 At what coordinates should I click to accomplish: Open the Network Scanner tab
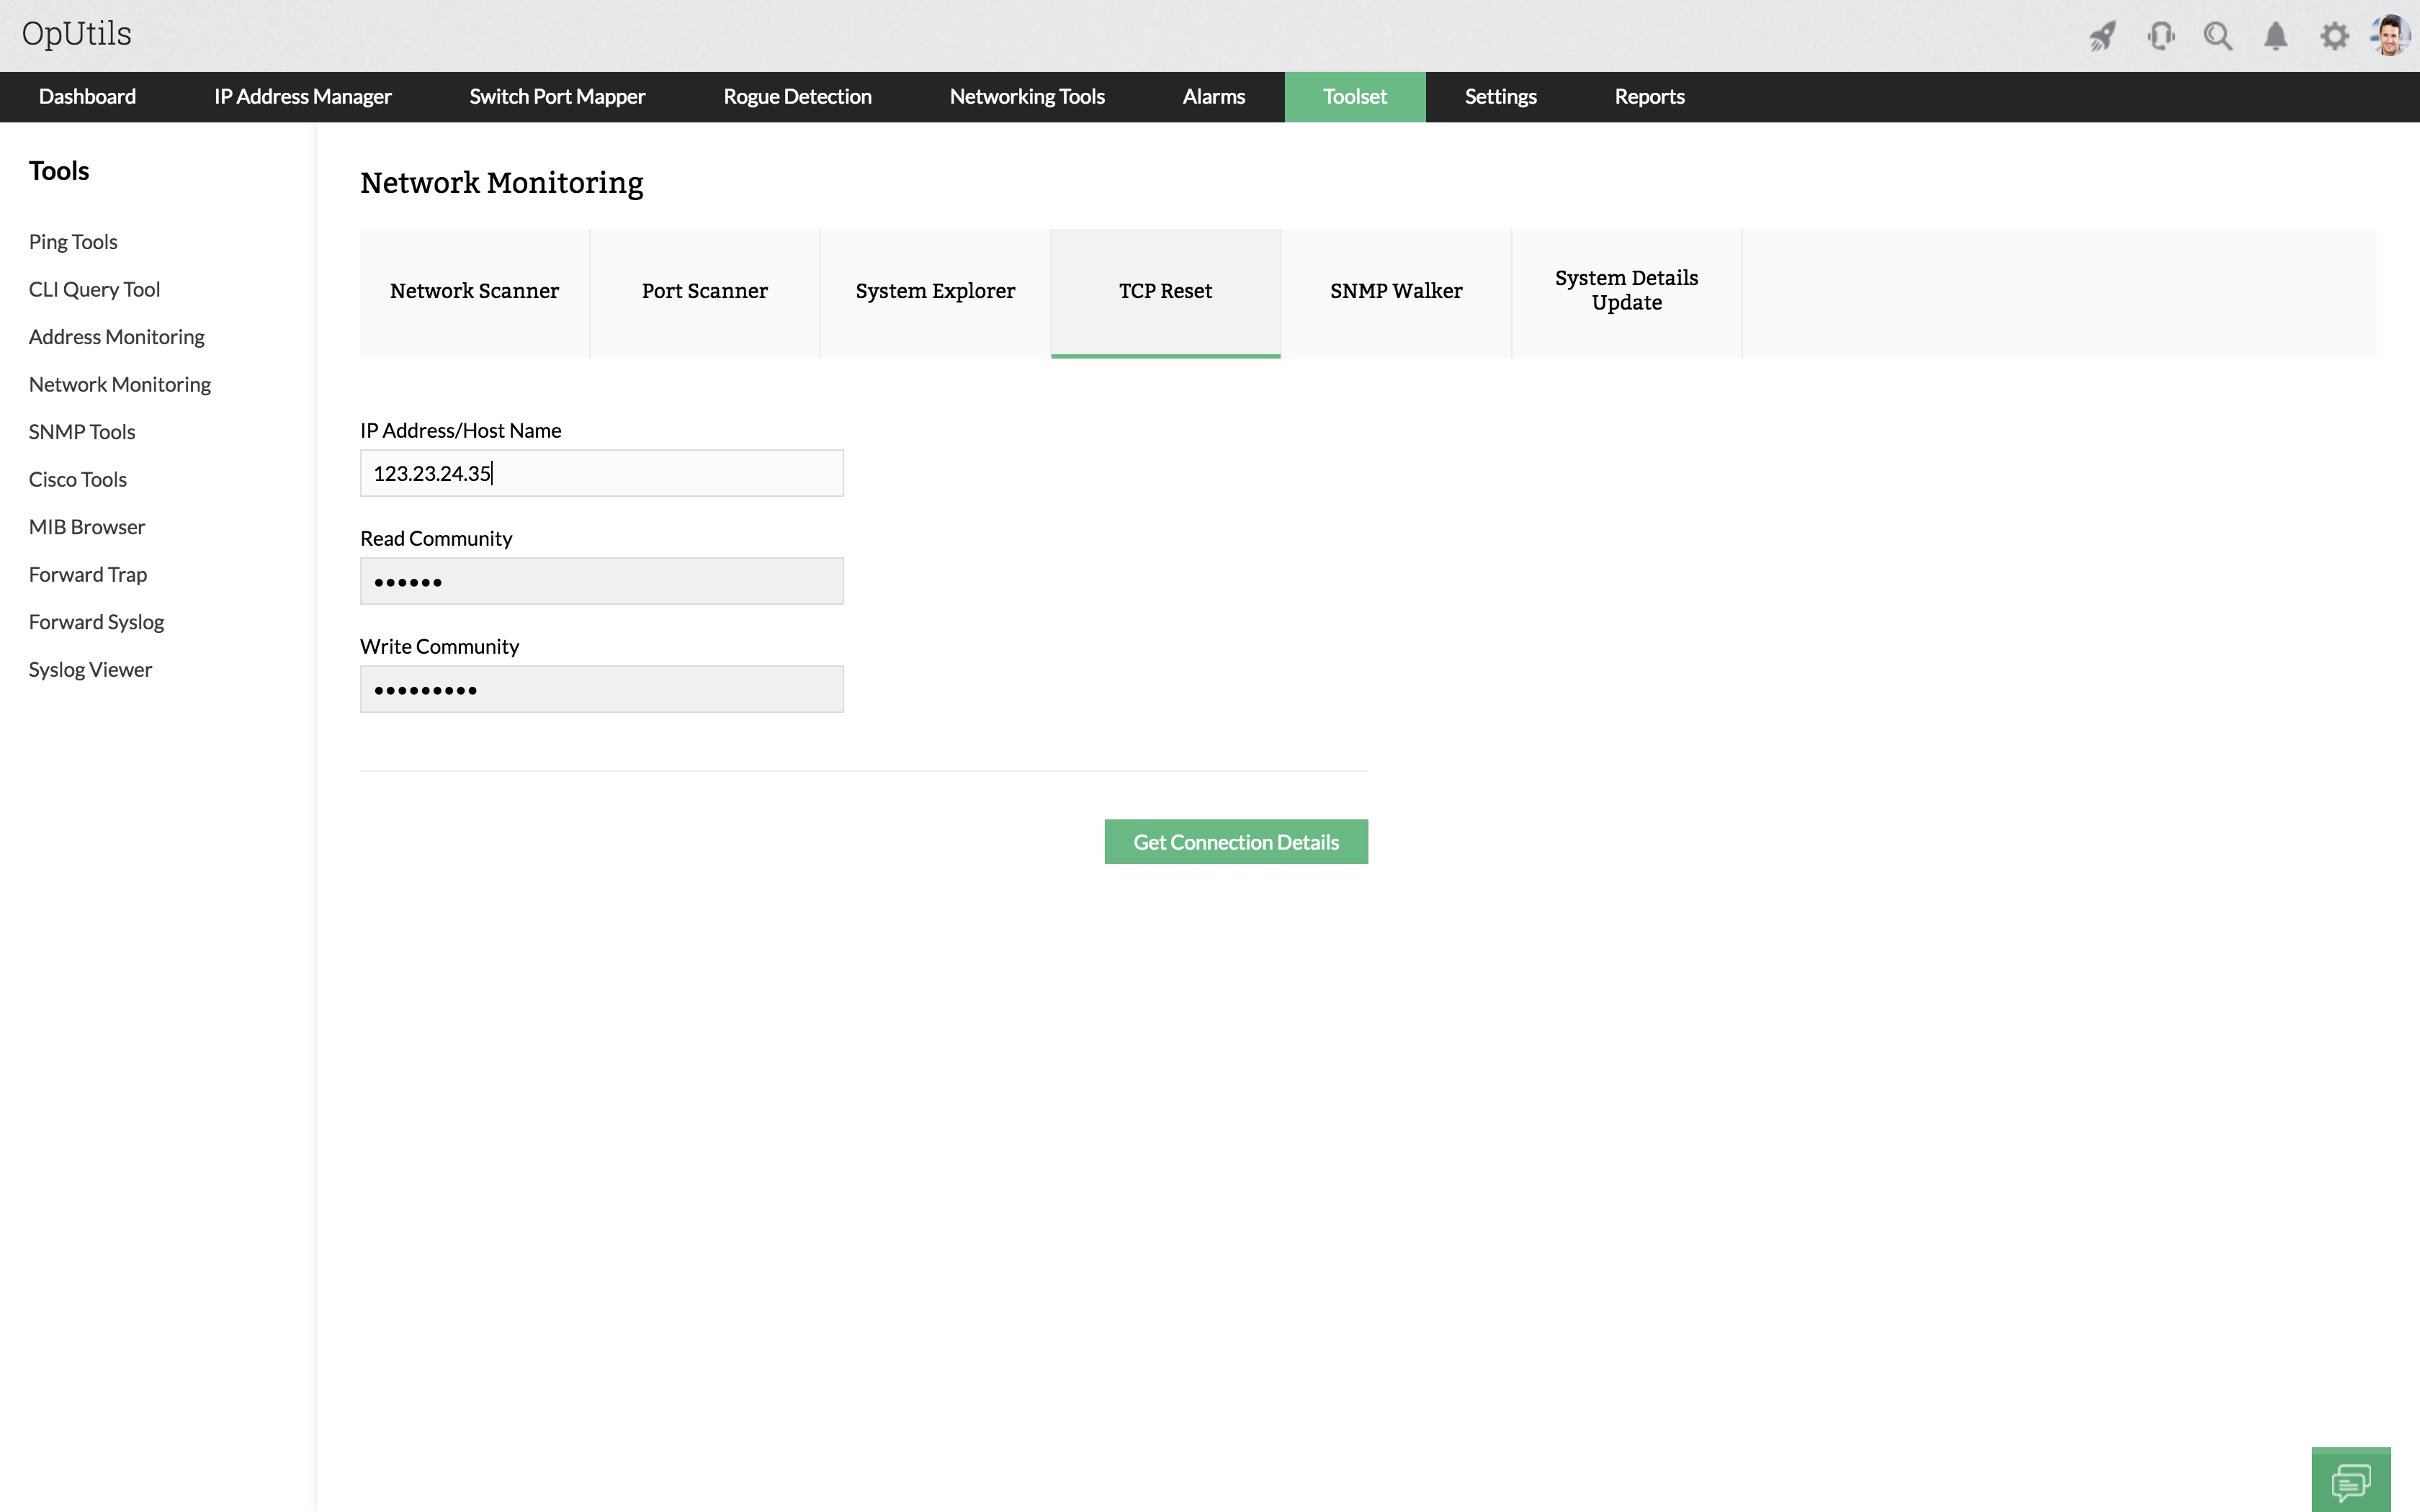(x=474, y=291)
